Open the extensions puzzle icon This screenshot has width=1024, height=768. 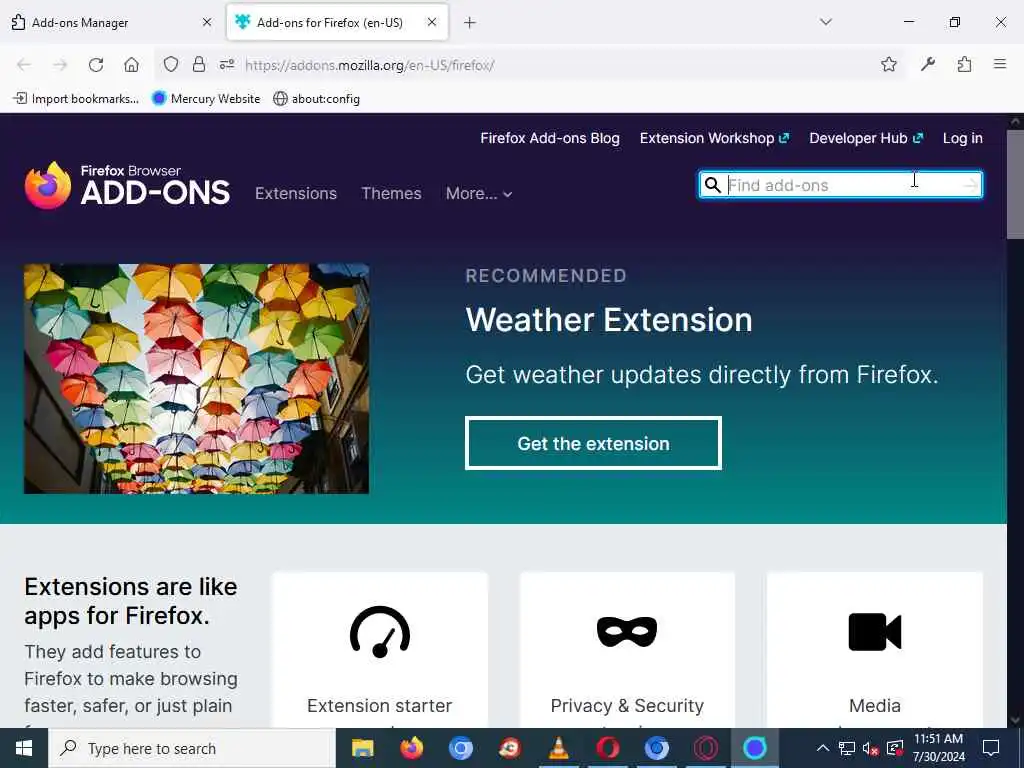pyautogui.click(x=965, y=64)
